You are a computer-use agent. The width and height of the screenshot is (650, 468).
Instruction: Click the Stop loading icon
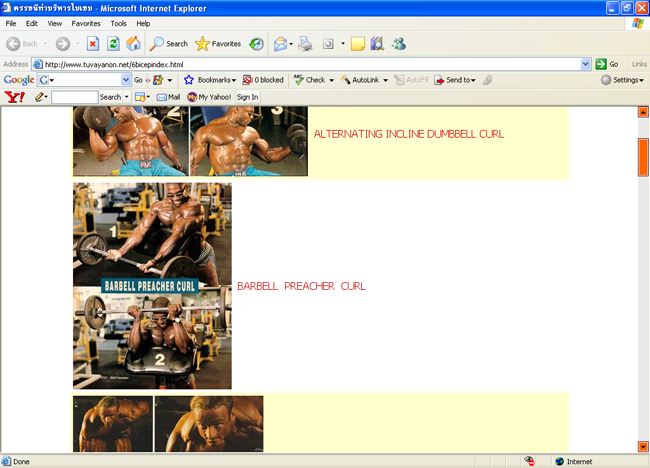(93, 44)
